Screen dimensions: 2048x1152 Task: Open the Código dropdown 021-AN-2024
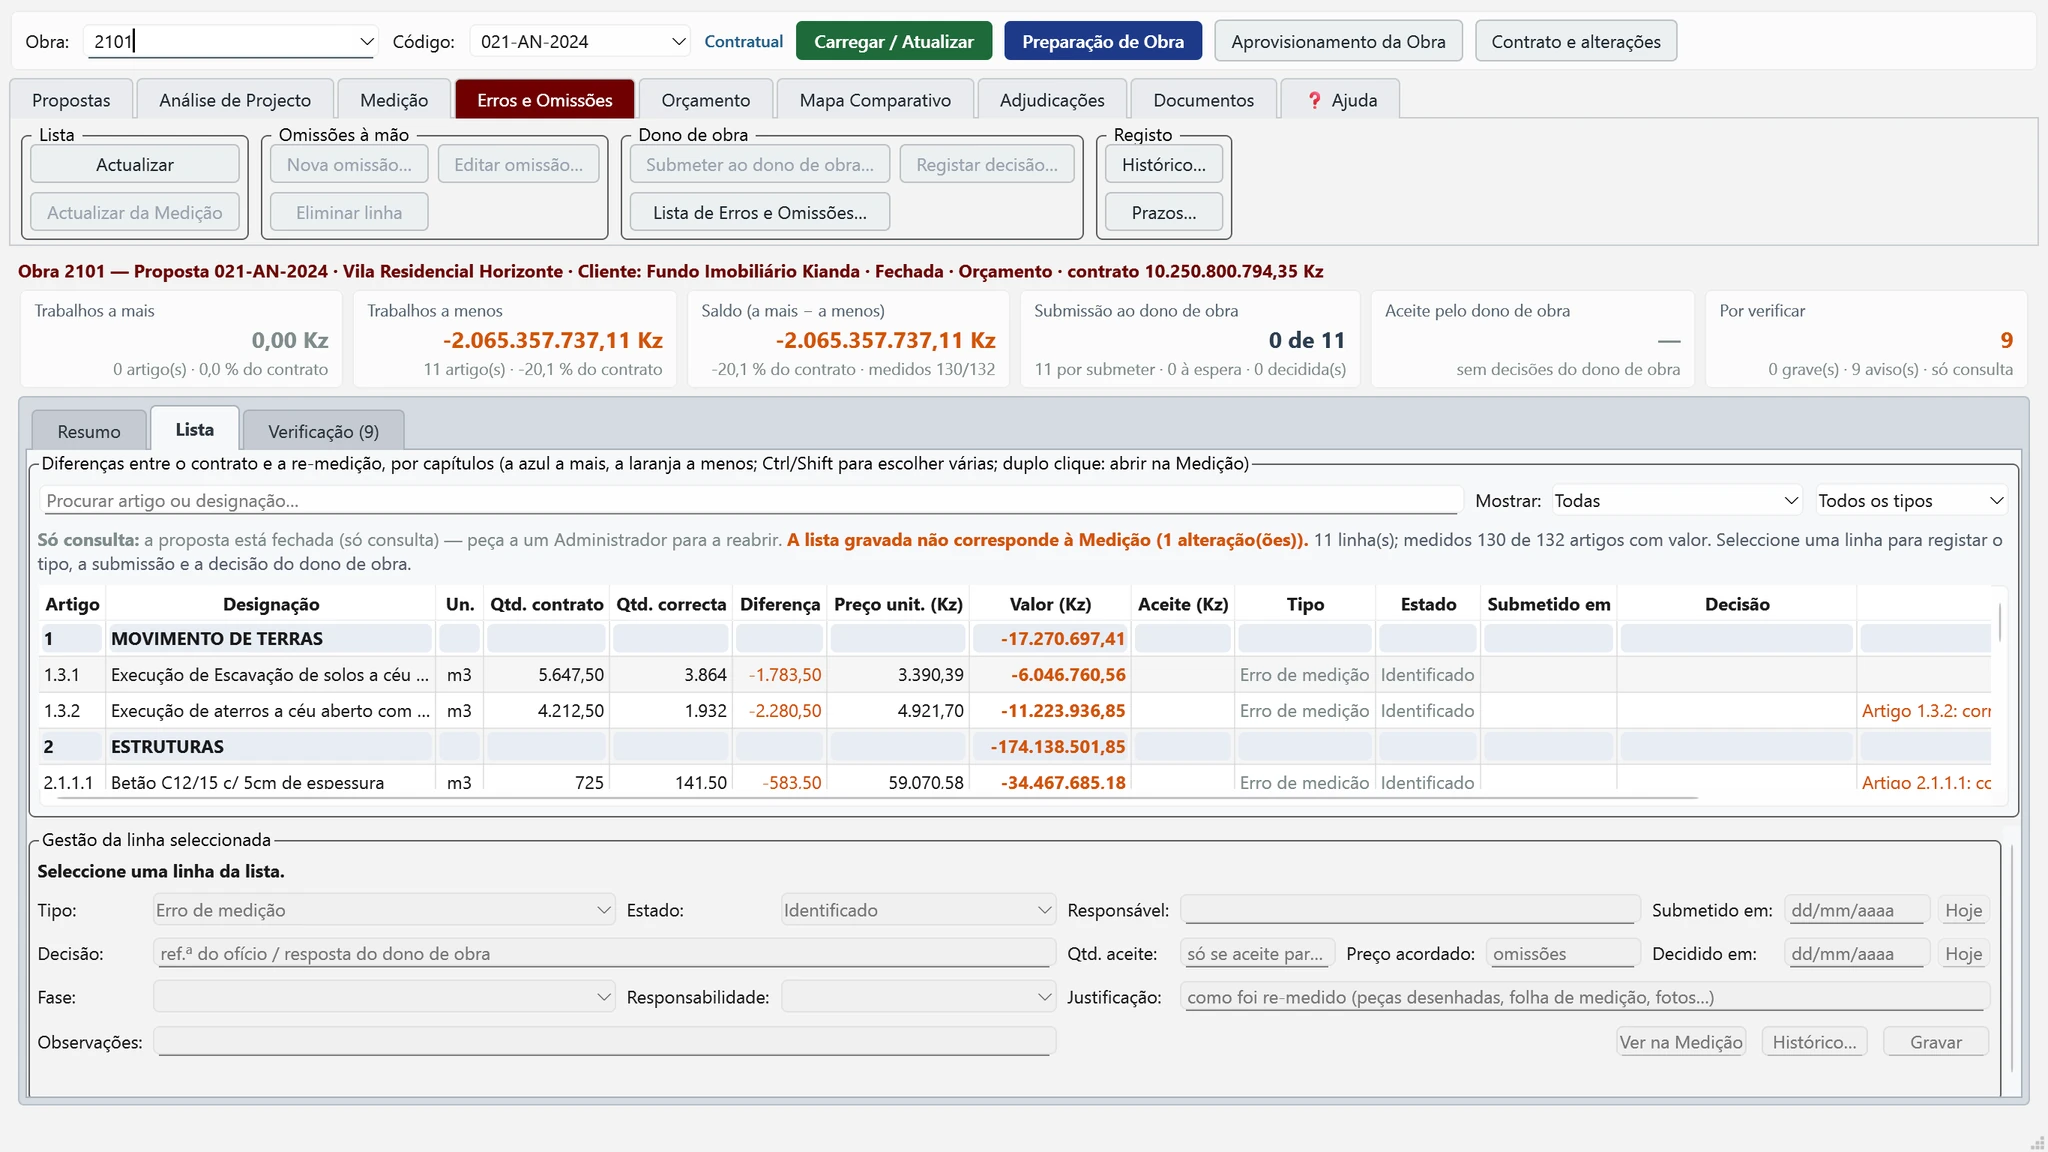[x=580, y=42]
